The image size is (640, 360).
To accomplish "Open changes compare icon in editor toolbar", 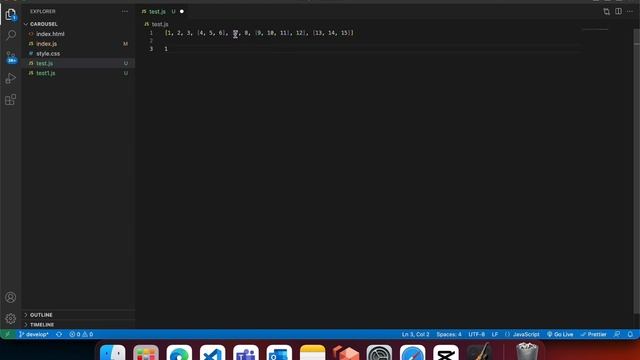I will tap(607, 11).
